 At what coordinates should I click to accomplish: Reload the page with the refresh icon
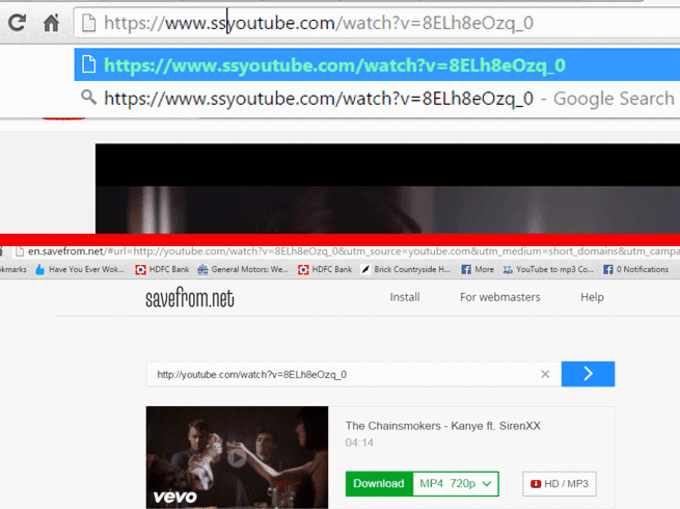pos(17,23)
